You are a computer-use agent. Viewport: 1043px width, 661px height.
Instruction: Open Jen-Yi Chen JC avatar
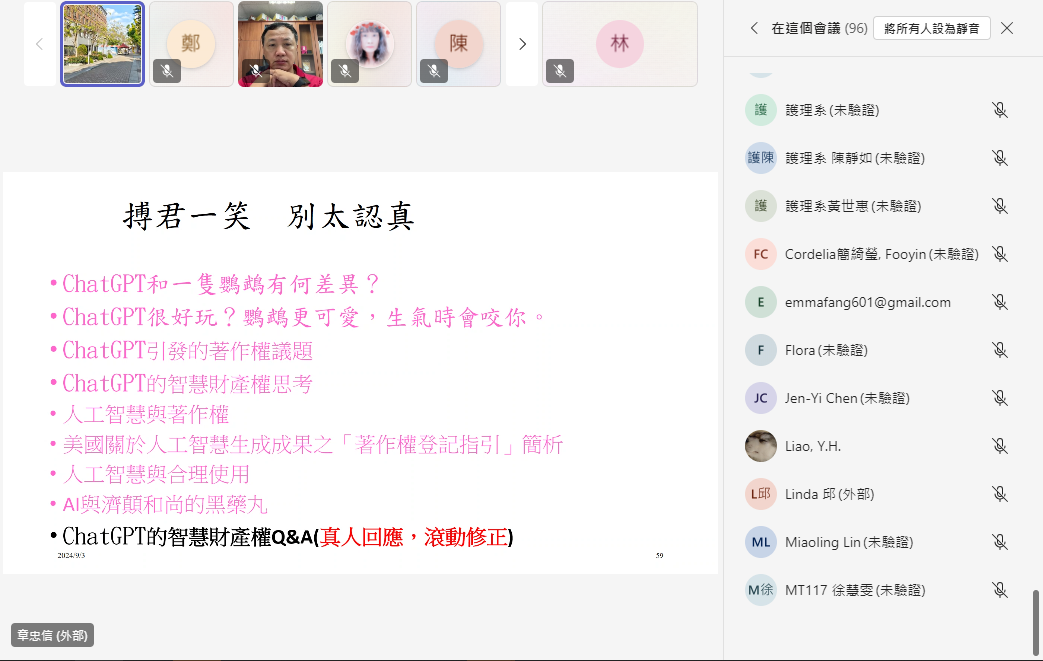760,398
